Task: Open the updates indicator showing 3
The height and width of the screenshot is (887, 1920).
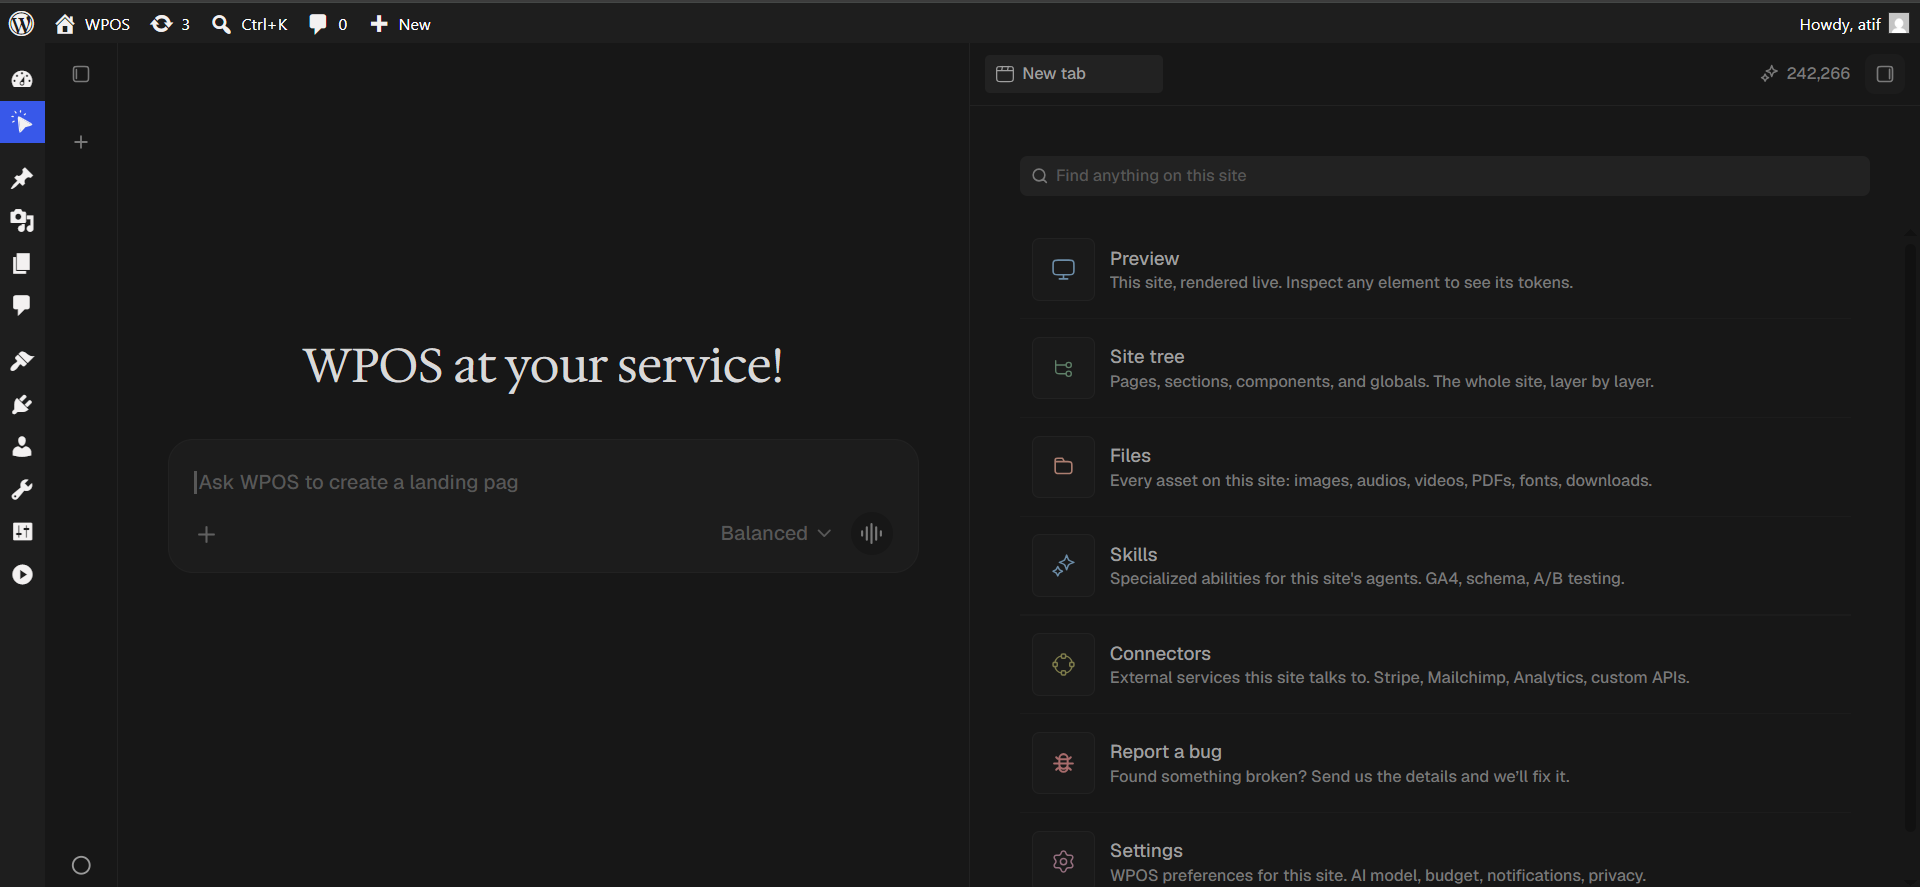Action: pos(170,24)
